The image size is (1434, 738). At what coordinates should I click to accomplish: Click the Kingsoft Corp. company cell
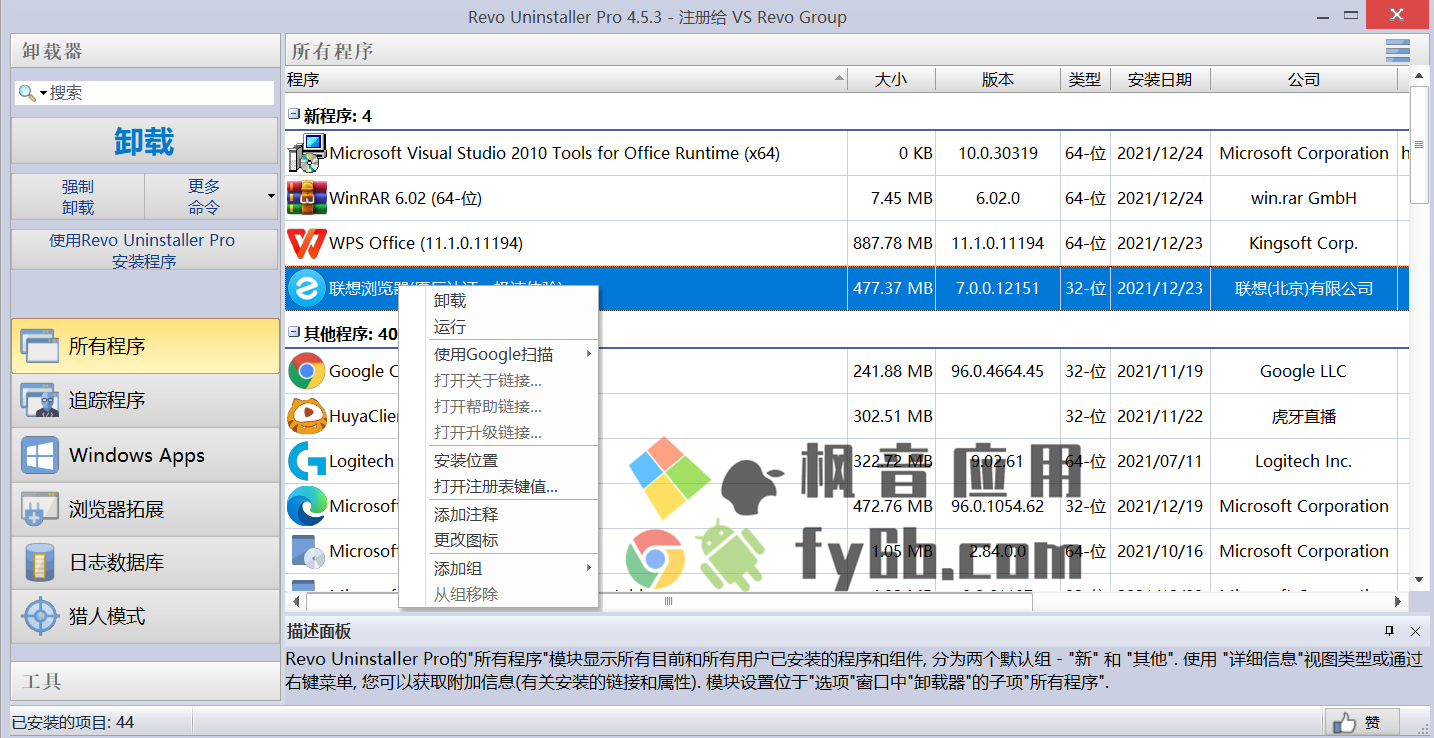[x=1304, y=243]
